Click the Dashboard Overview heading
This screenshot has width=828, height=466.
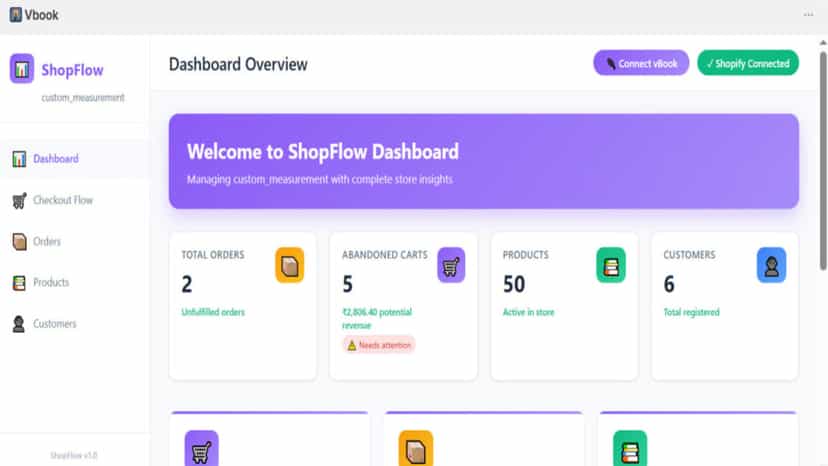point(238,64)
